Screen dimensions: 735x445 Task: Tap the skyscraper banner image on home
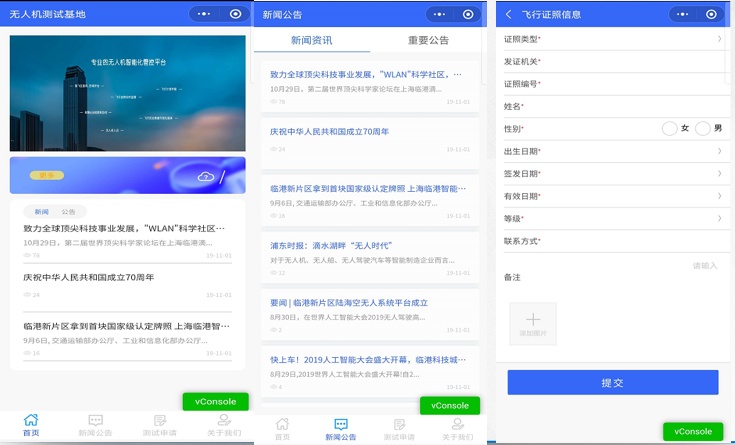[x=128, y=93]
